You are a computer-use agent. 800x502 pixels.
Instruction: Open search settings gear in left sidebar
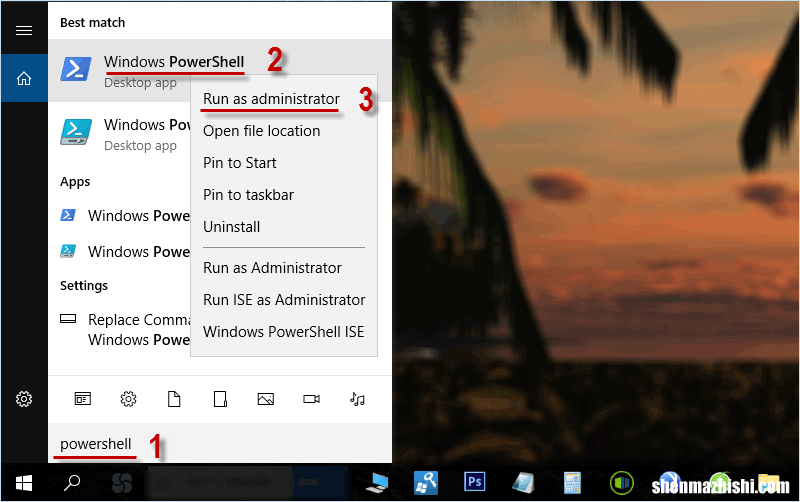pos(24,398)
